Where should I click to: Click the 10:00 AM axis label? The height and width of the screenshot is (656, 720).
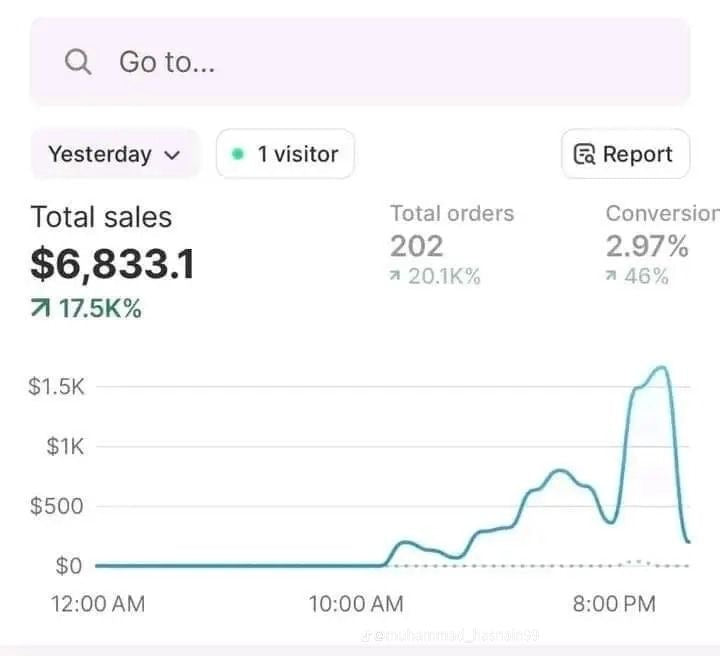tap(358, 604)
